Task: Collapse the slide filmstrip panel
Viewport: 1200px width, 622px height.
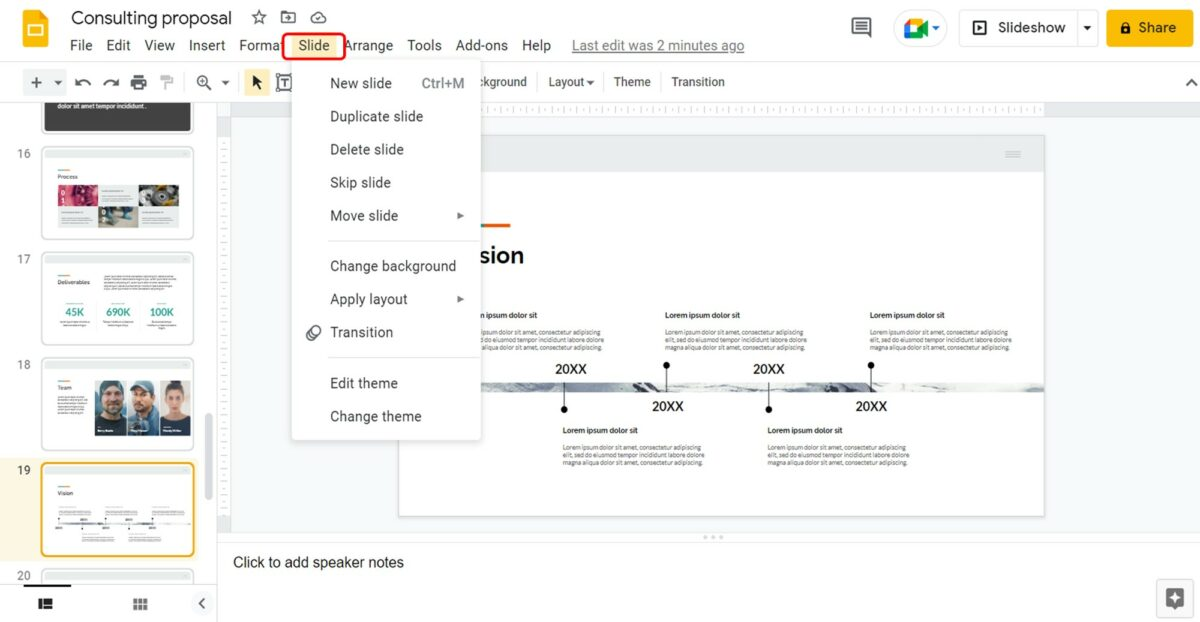Action: (201, 603)
